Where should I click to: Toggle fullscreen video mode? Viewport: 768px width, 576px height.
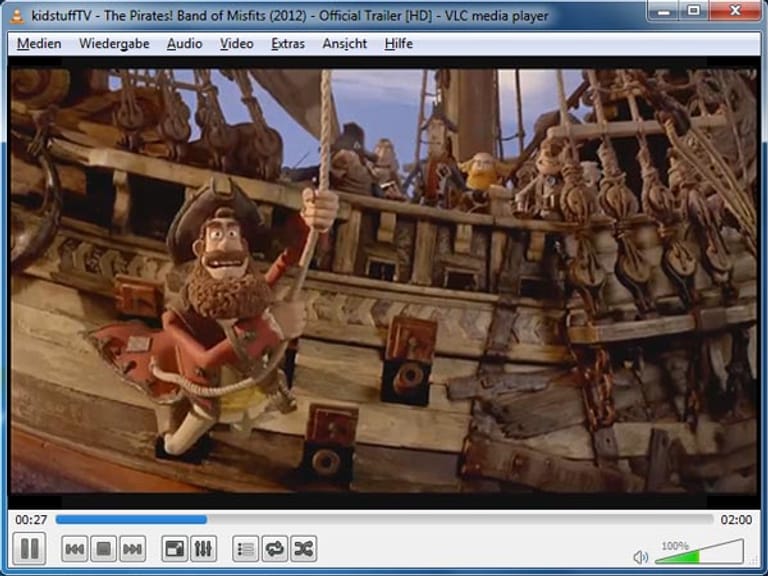pyautogui.click(x=174, y=549)
